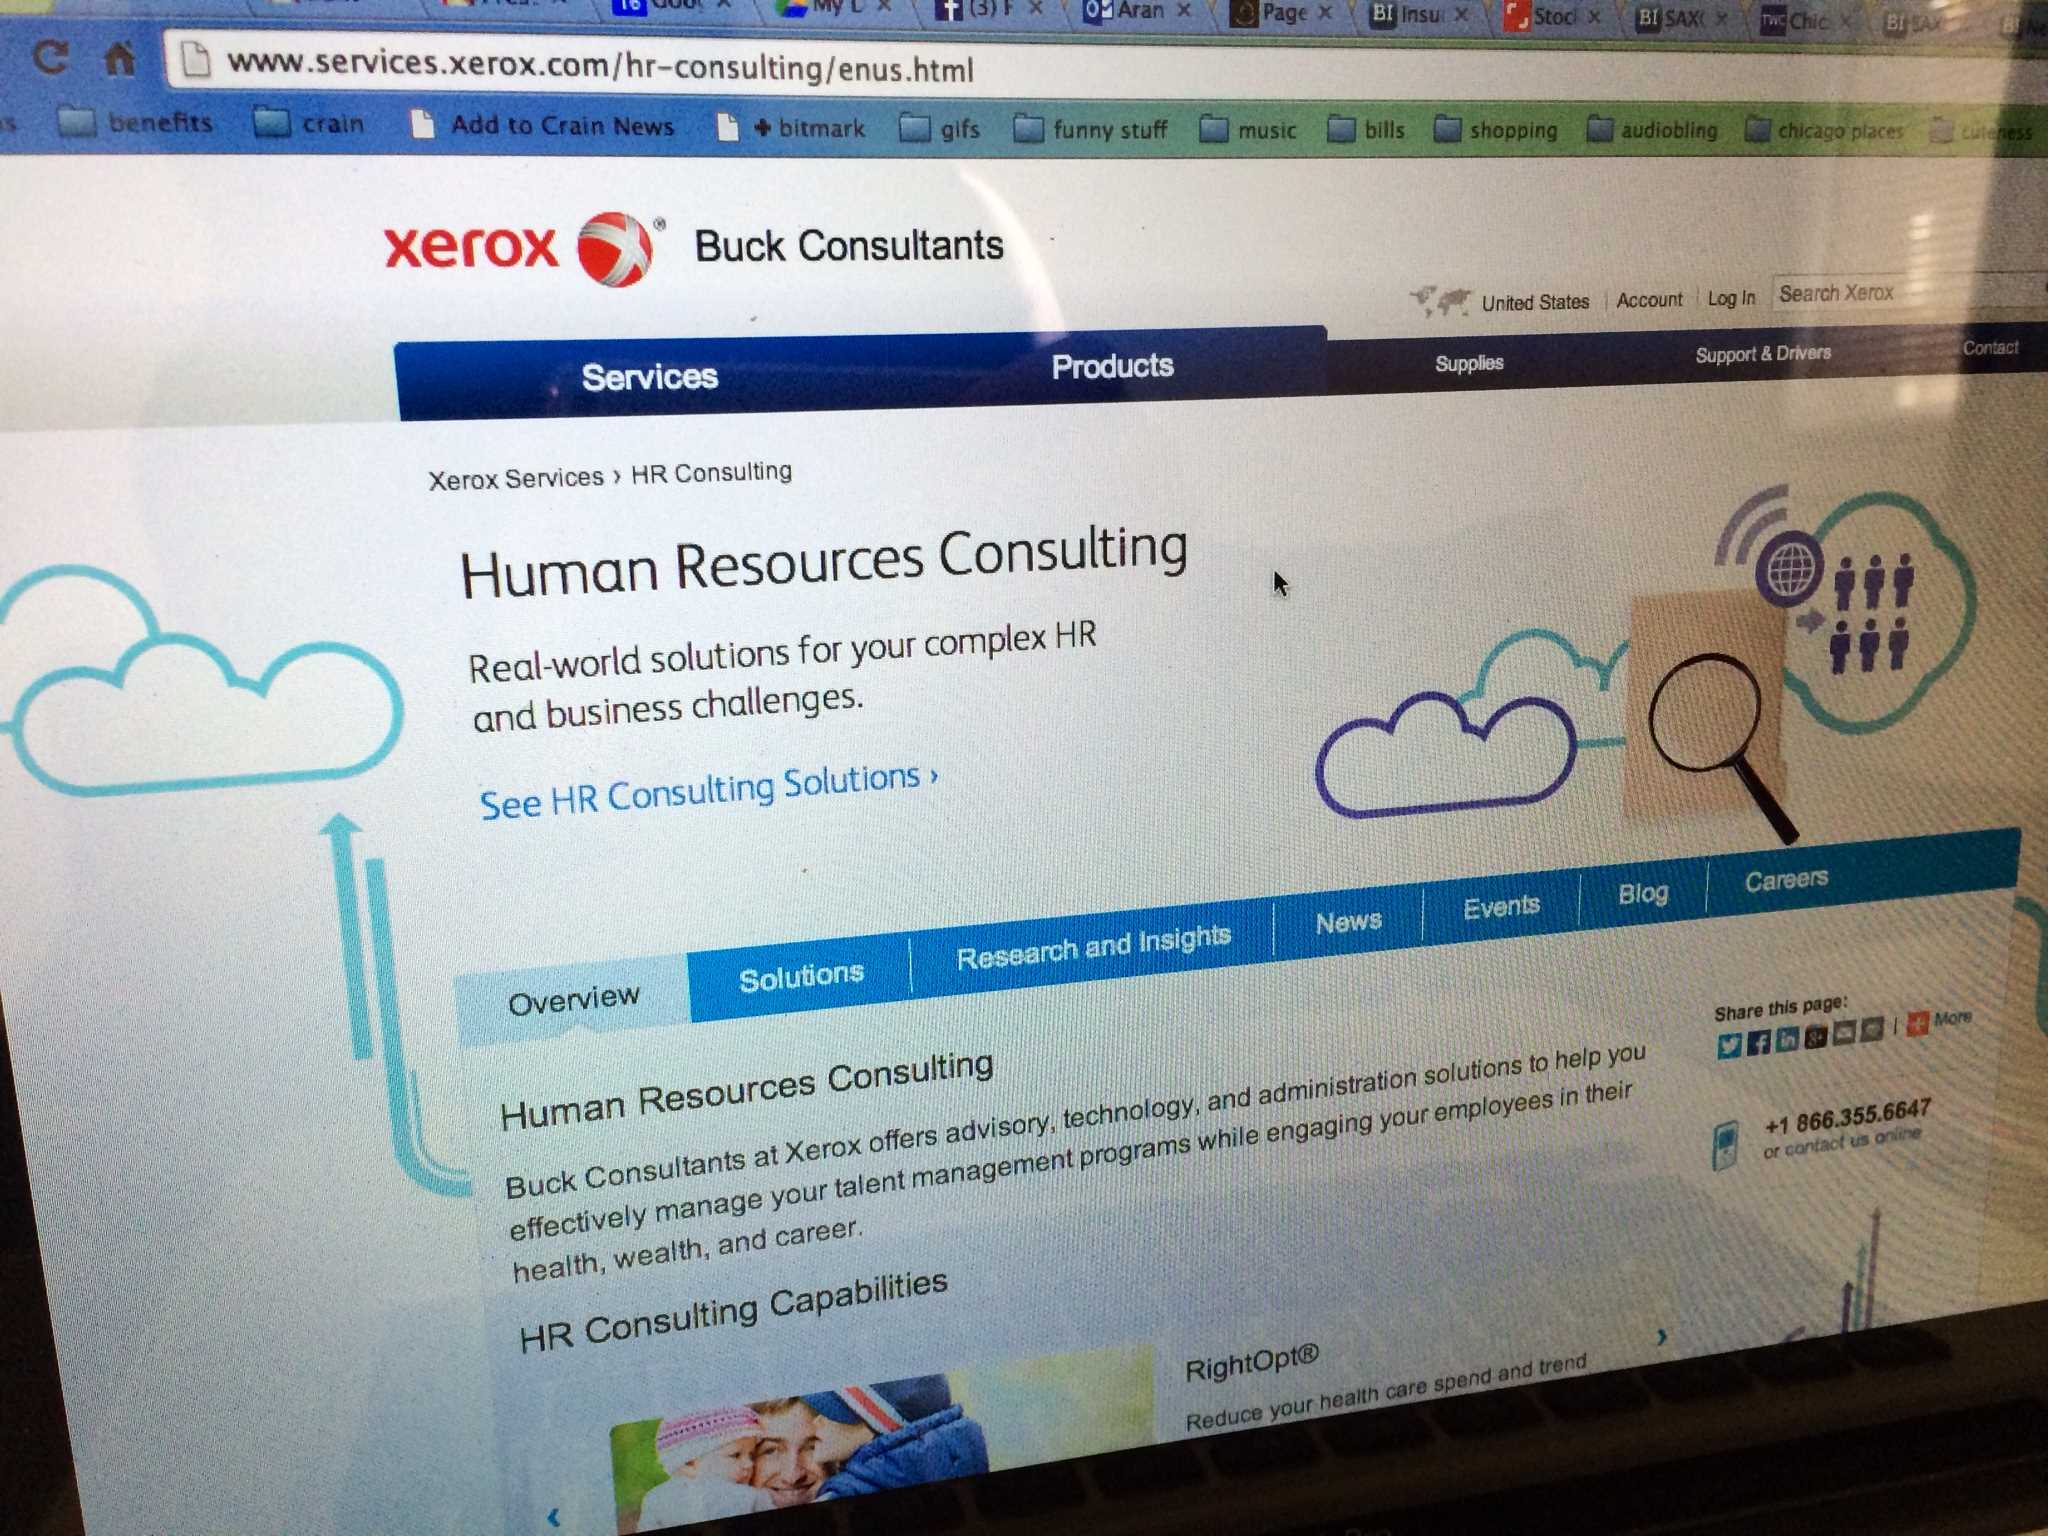Switch to the Facebook browser tab

tap(987, 10)
